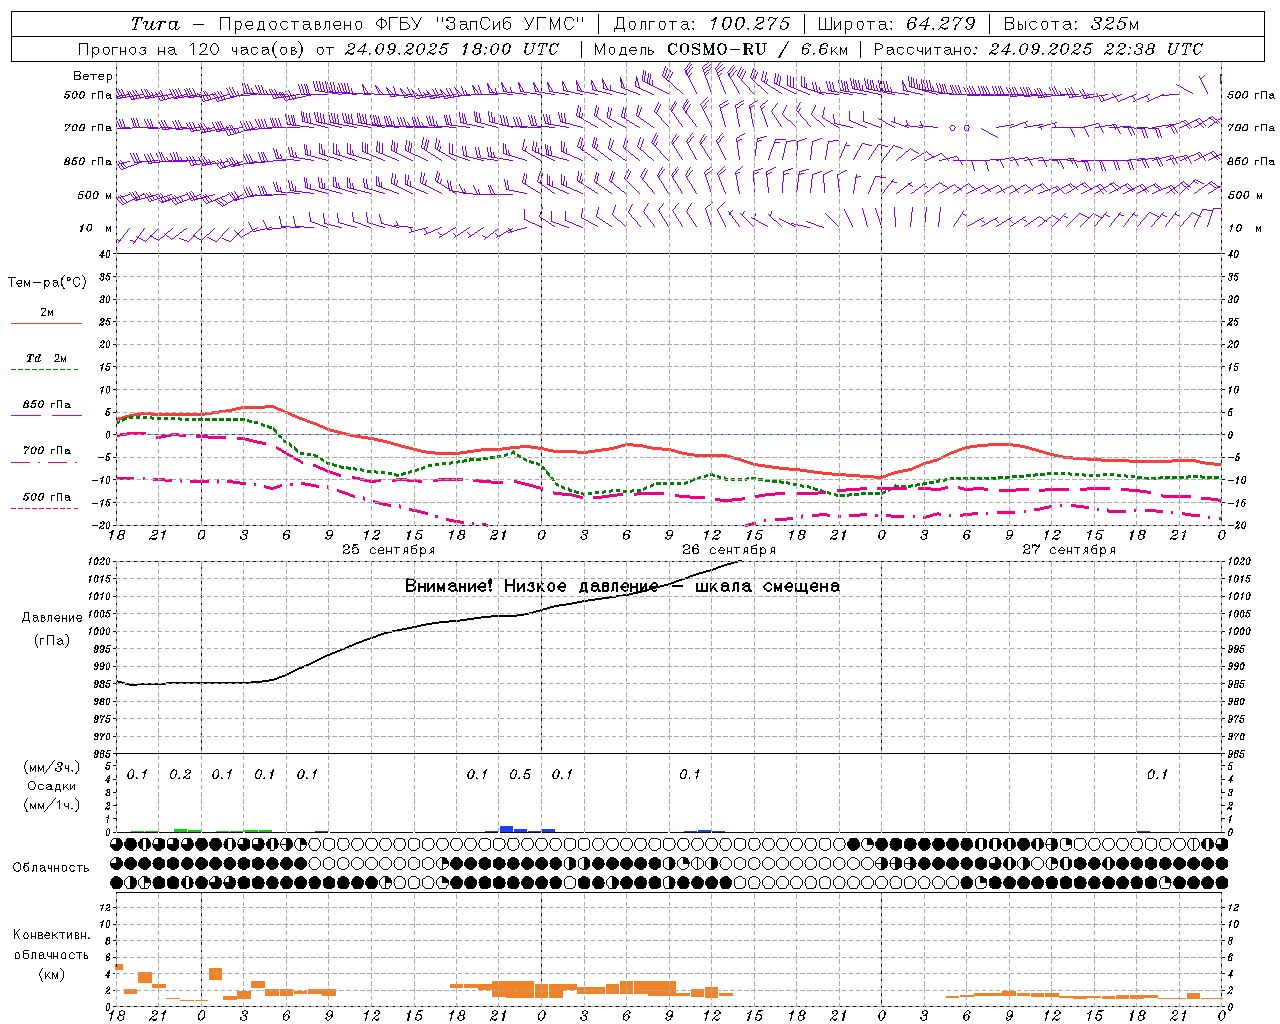This screenshot has width=1280, height=1024.
Task: Click the forecast start "24.09.2025 18:00 UTC"
Action: [x=452, y=49]
